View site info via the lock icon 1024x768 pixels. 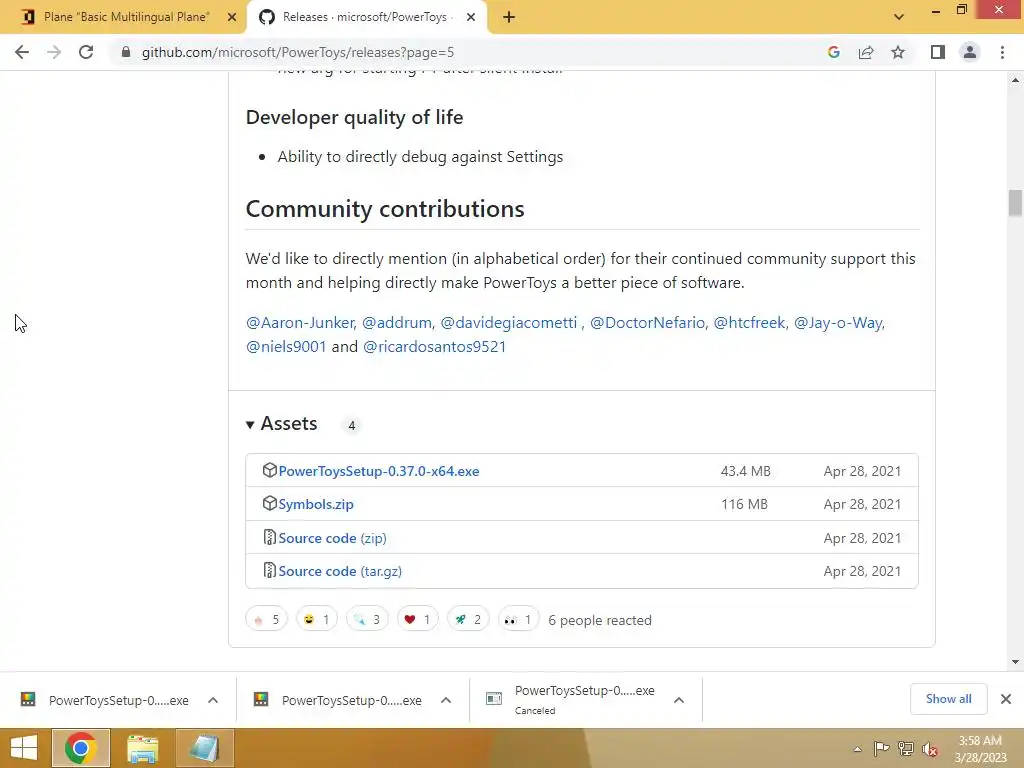126,52
